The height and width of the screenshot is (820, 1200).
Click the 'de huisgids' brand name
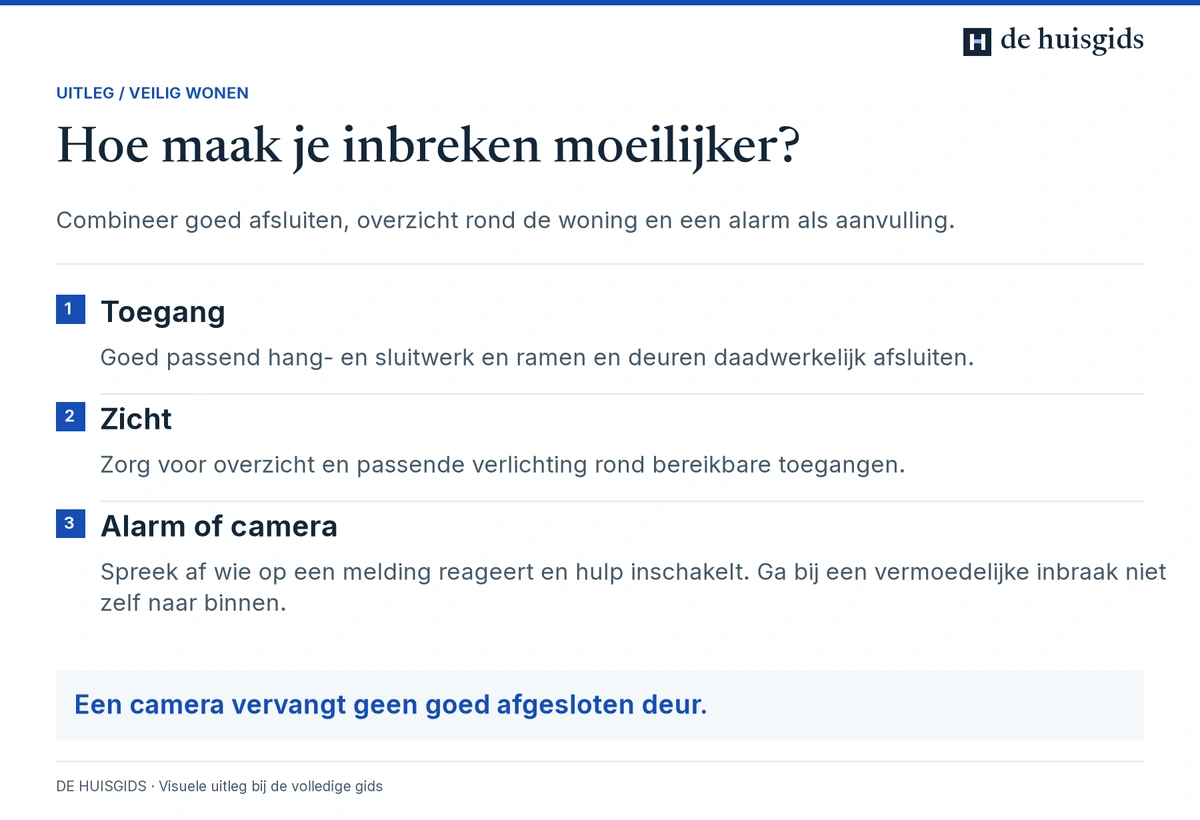click(1072, 41)
